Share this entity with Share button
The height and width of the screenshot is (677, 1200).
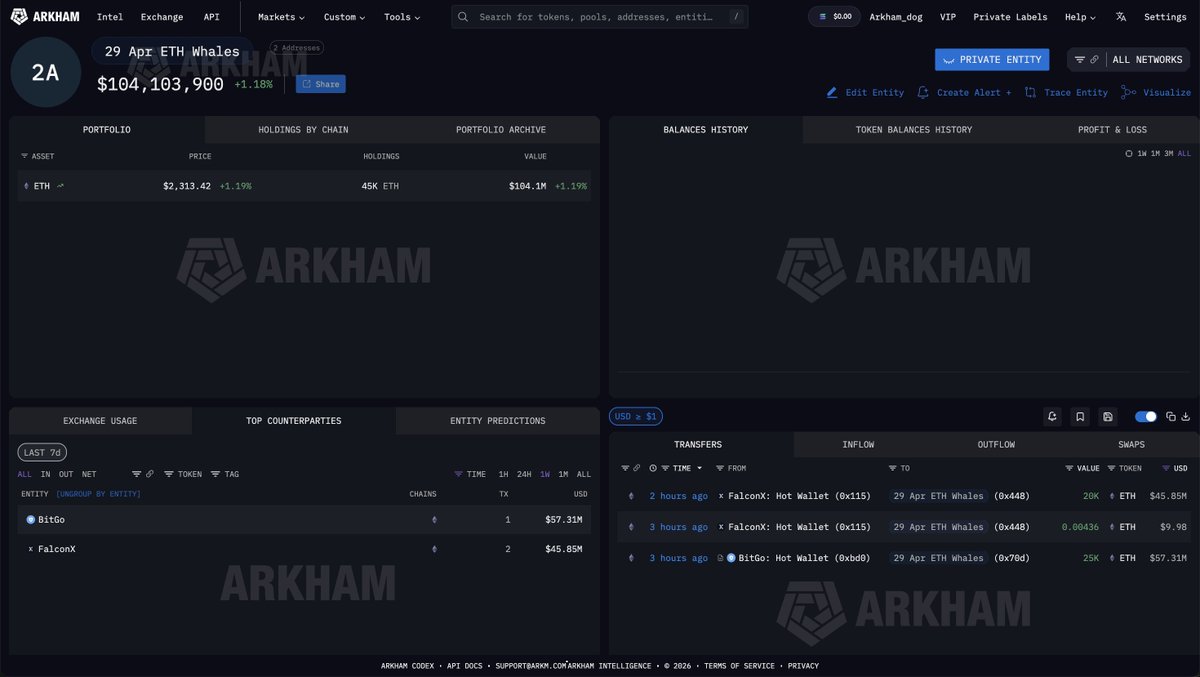click(321, 84)
